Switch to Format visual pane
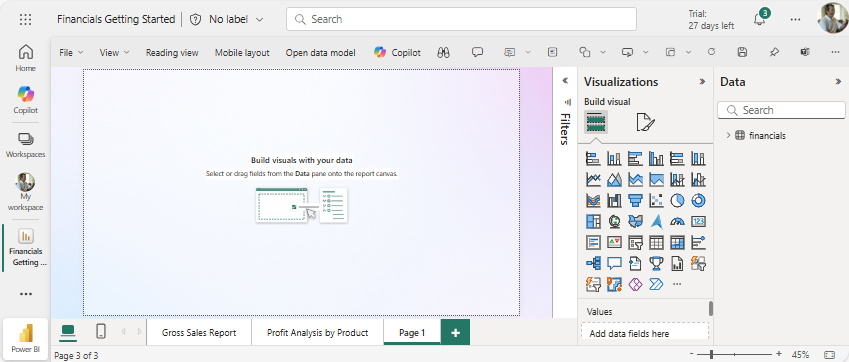This screenshot has width=849, height=362. click(x=645, y=122)
